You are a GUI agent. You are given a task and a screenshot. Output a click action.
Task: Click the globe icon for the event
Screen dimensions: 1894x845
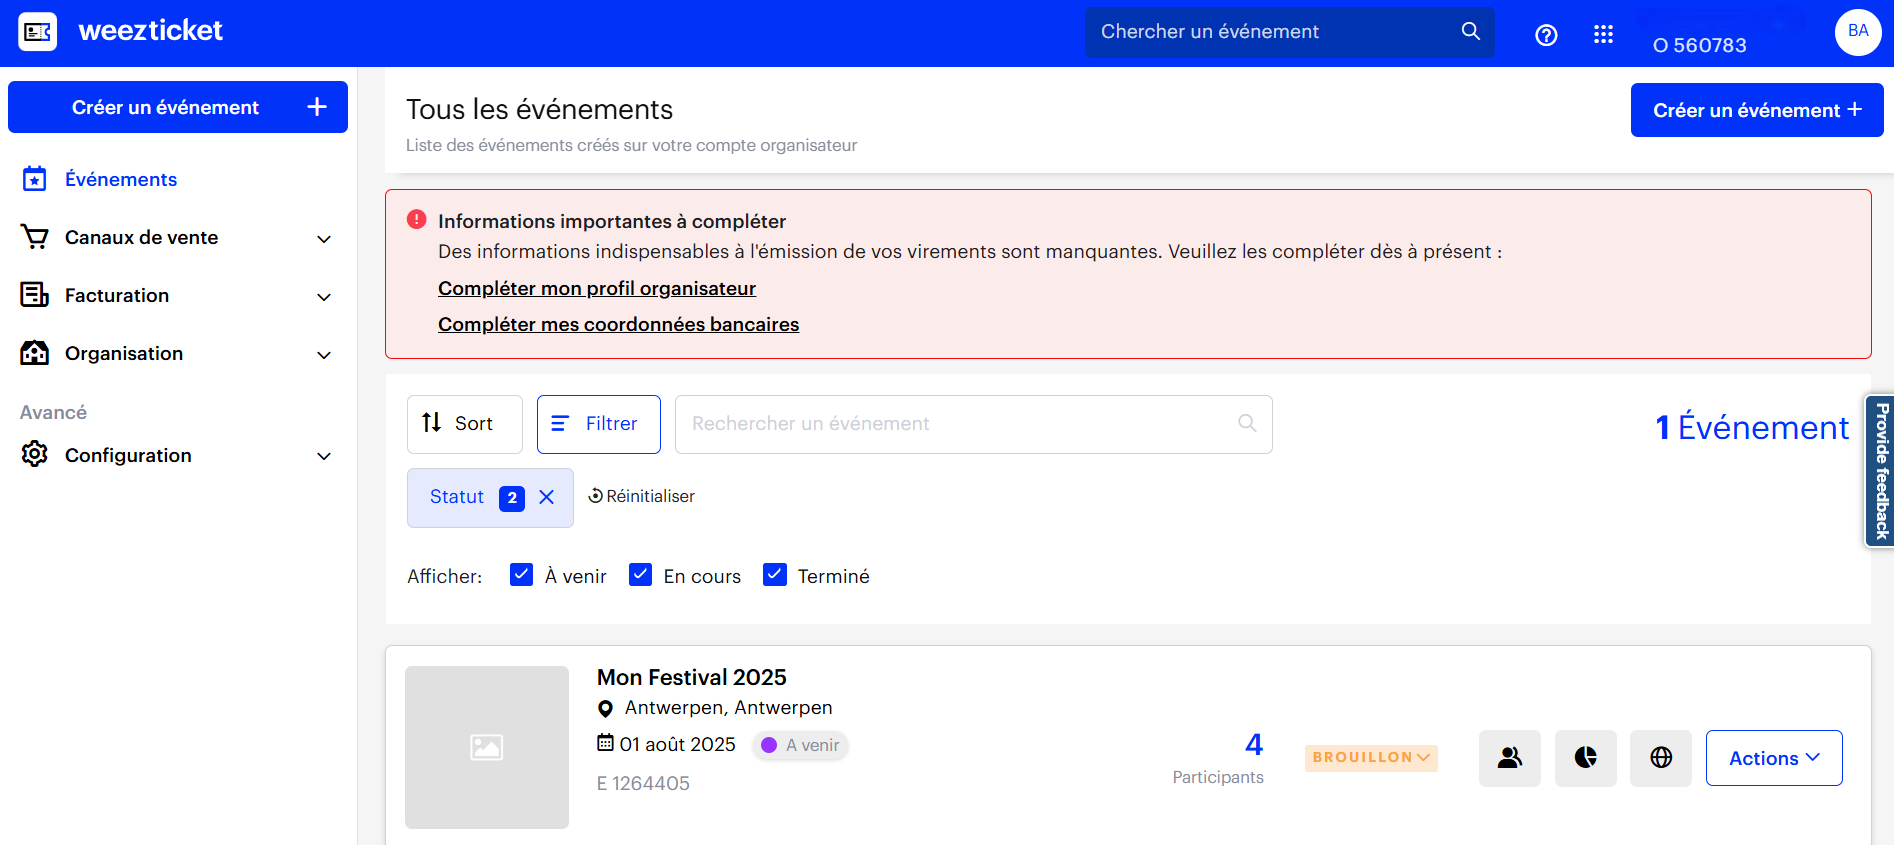point(1660,758)
